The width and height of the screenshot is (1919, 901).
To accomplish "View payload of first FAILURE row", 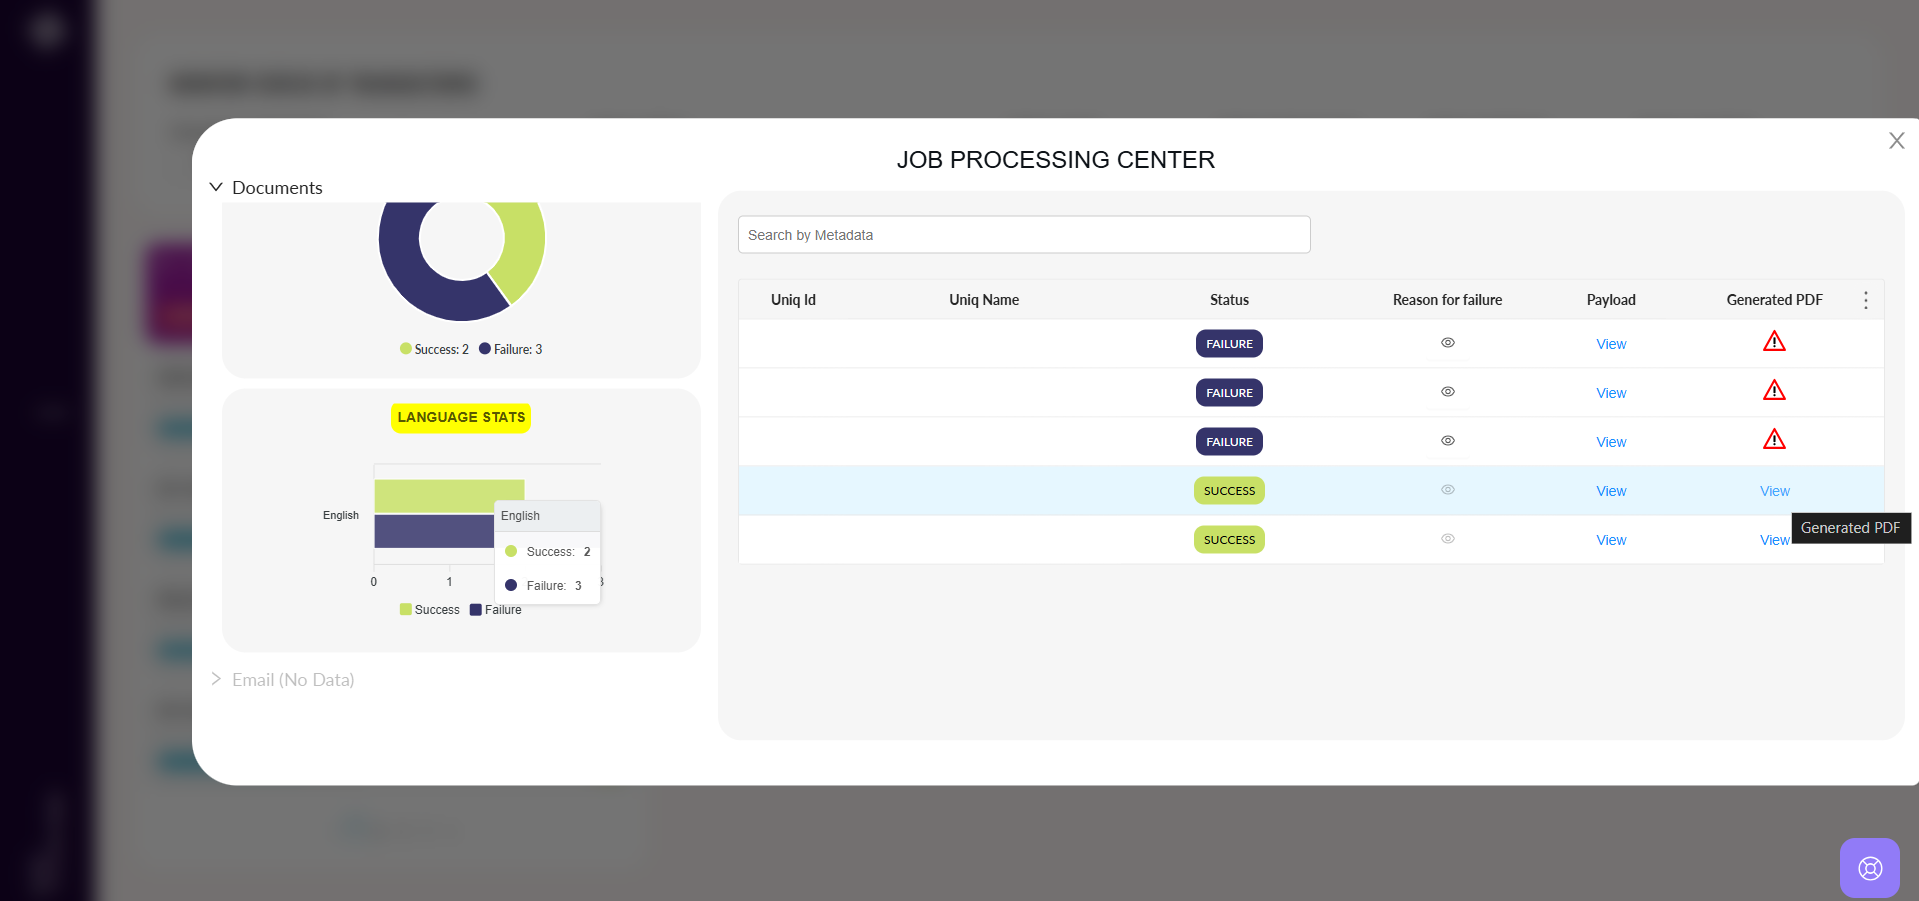I will [x=1610, y=344].
